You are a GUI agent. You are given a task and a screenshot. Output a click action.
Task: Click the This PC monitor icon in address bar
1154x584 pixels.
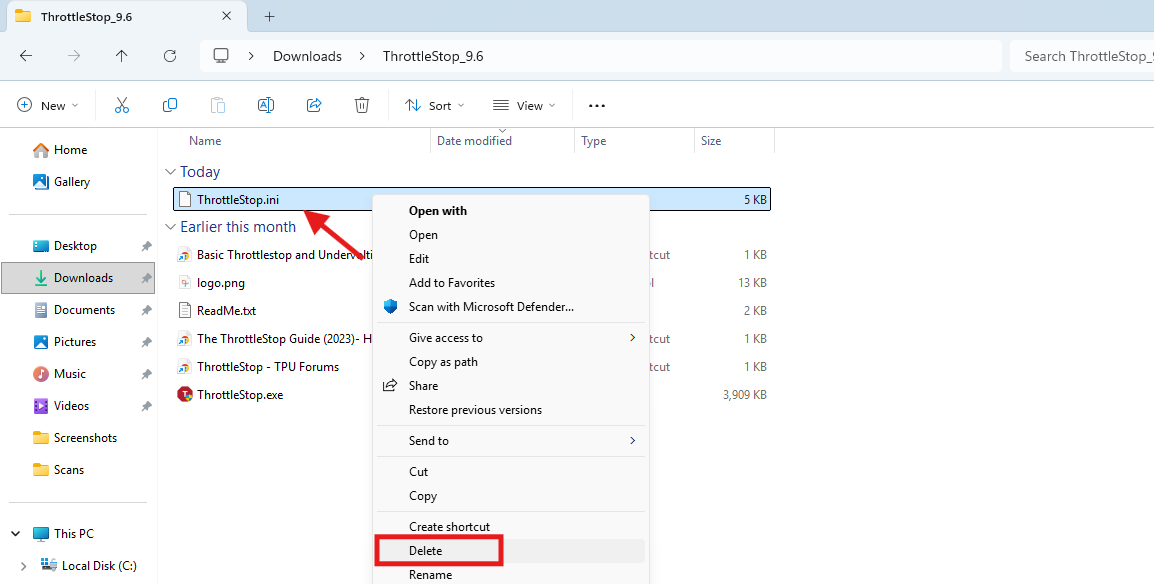pyautogui.click(x=220, y=56)
